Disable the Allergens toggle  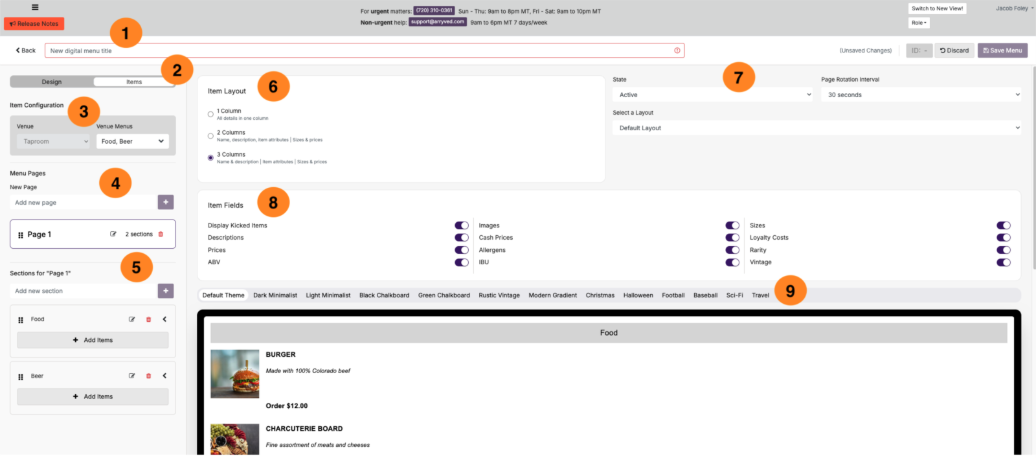tap(732, 250)
